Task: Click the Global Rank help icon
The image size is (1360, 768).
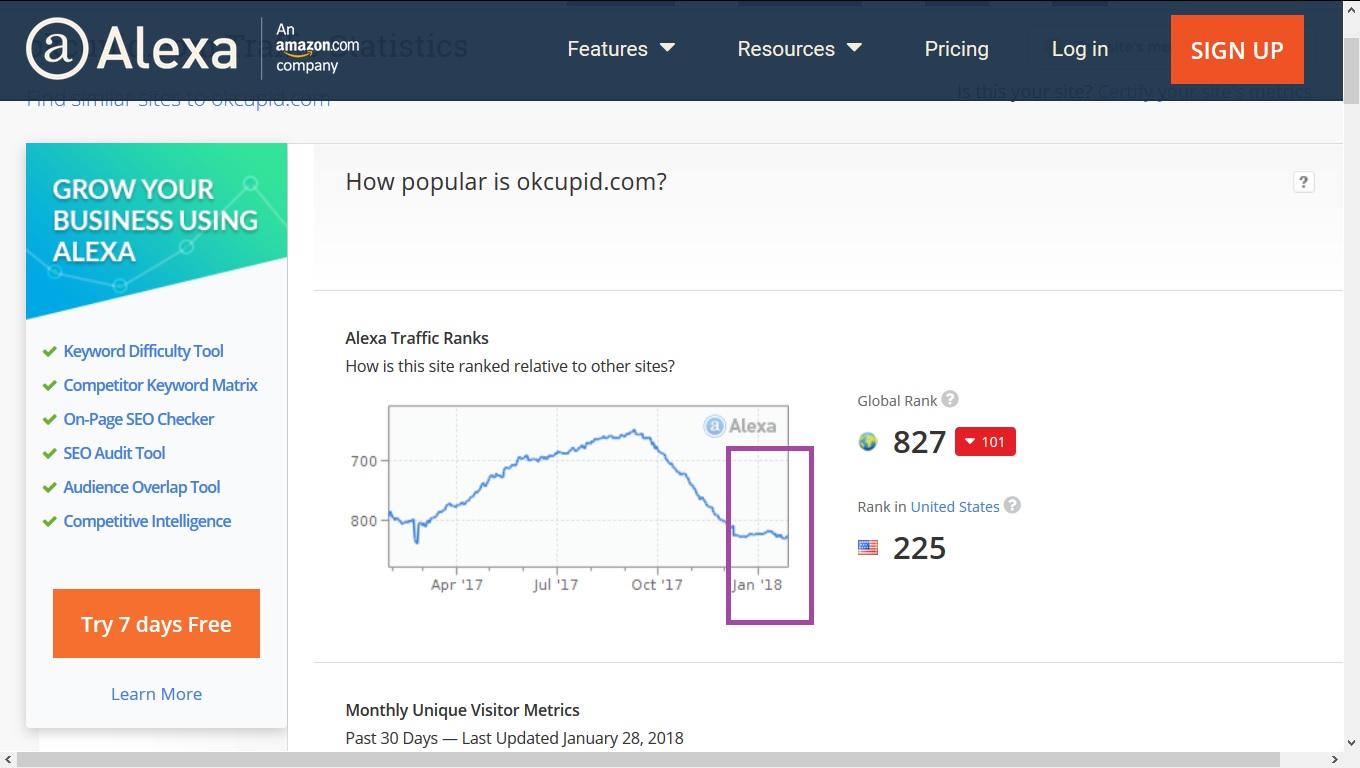Action: tap(950, 399)
